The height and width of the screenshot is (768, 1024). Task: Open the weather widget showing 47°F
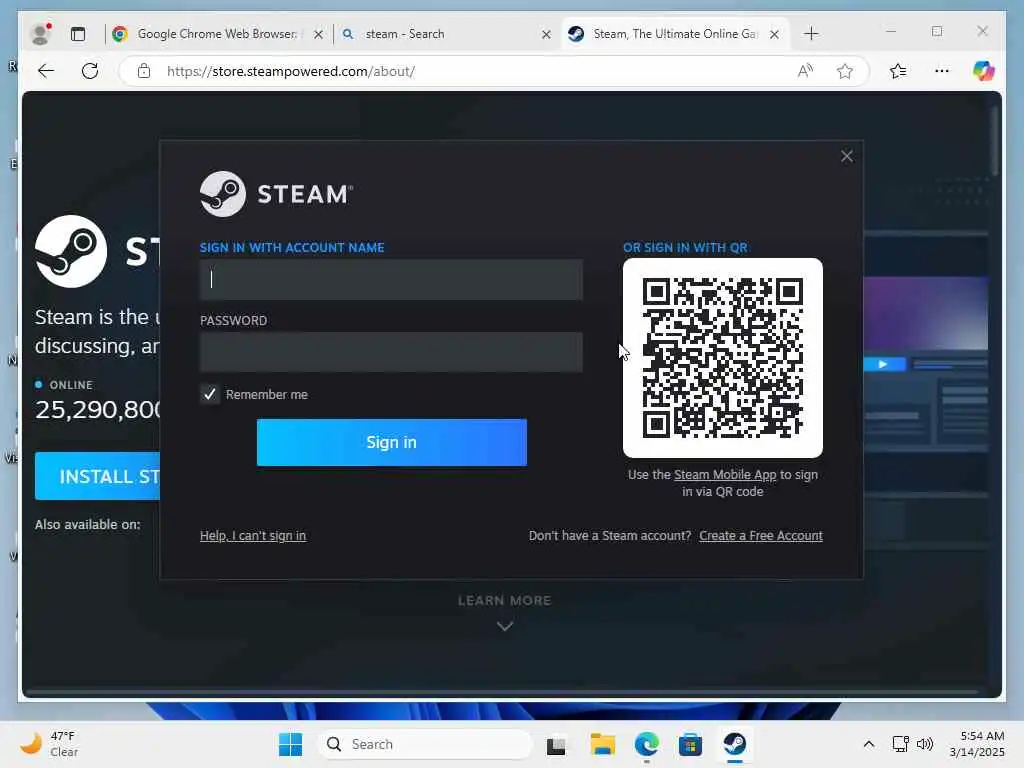tap(49, 744)
